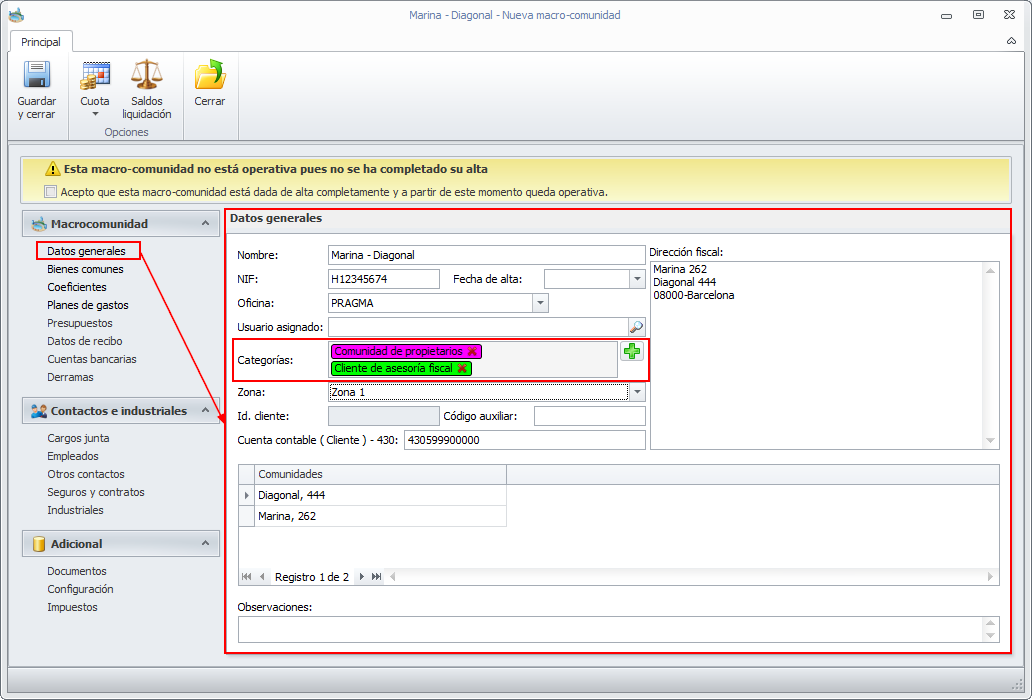Image resolution: width=1032 pixels, height=700 pixels.
Task: Select the Marina, 262 community row
Action: click(382, 516)
